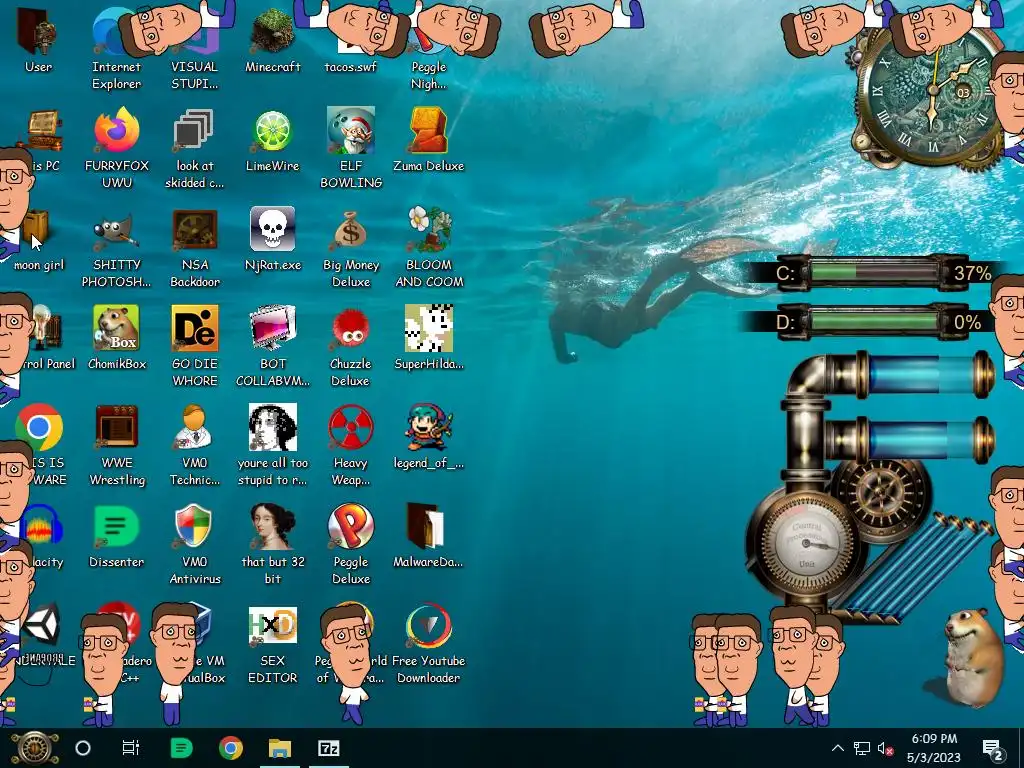This screenshot has height=768, width=1024.
Task: Open the notification center with 2 alerts
Action: 993,749
